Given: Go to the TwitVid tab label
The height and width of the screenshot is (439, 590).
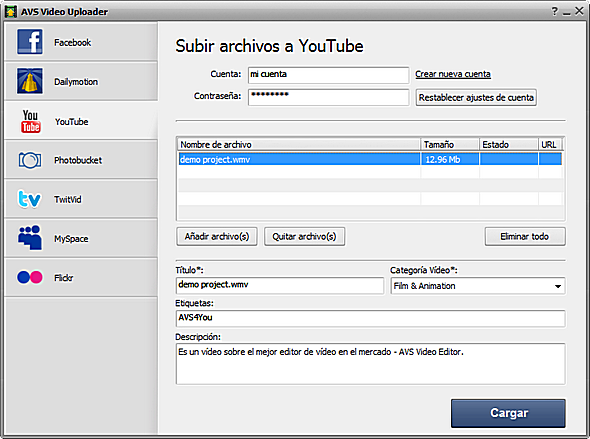Looking at the screenshot, I should 67,199.
